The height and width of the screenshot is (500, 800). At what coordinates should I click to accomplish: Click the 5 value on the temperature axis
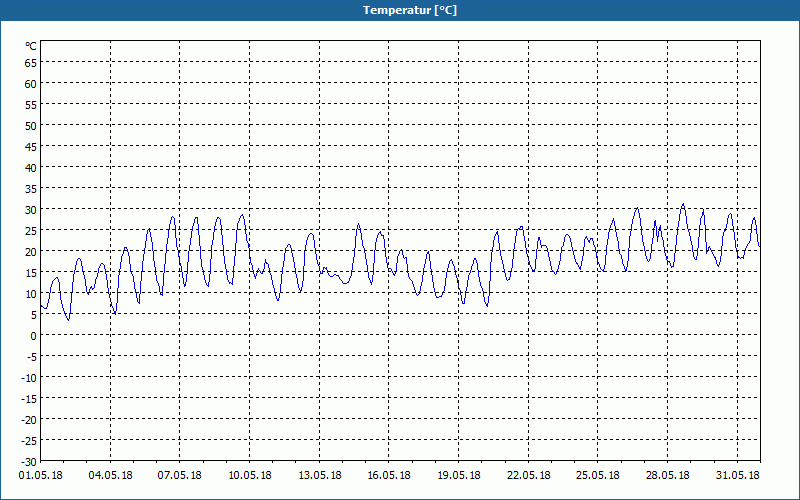34,315
